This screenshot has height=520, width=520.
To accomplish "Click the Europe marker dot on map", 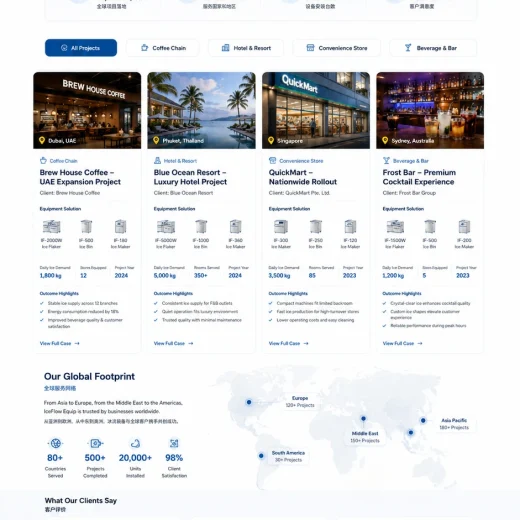I will (x=249, y=402).
